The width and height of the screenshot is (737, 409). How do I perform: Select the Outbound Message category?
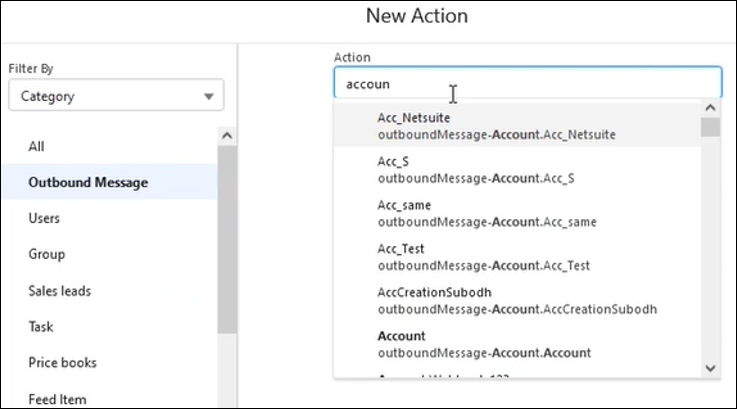[88, 182]
